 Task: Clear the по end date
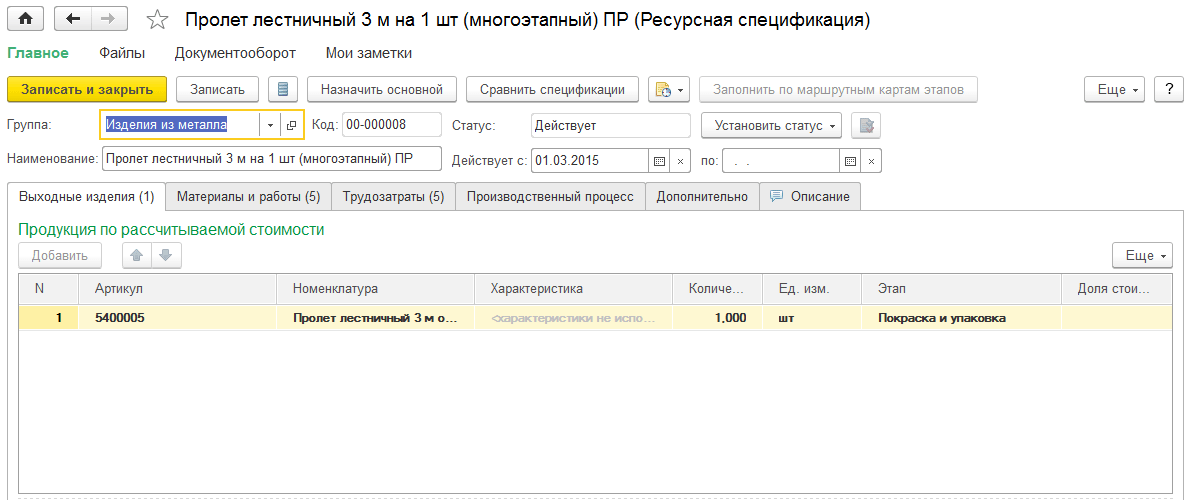[871, 161]
